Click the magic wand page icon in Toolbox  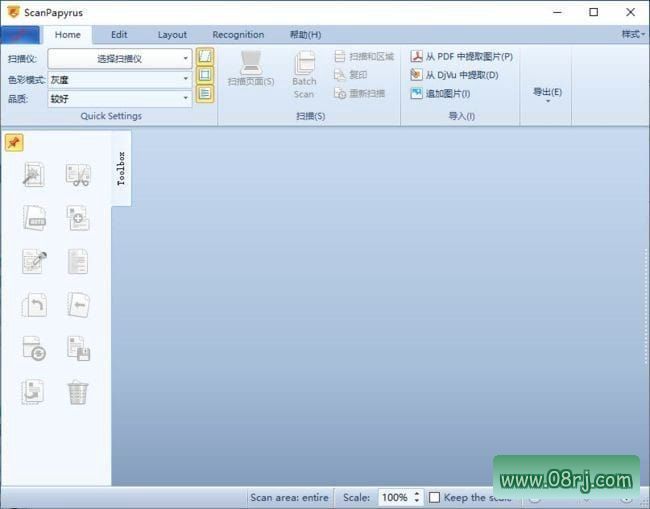(34, 175)
